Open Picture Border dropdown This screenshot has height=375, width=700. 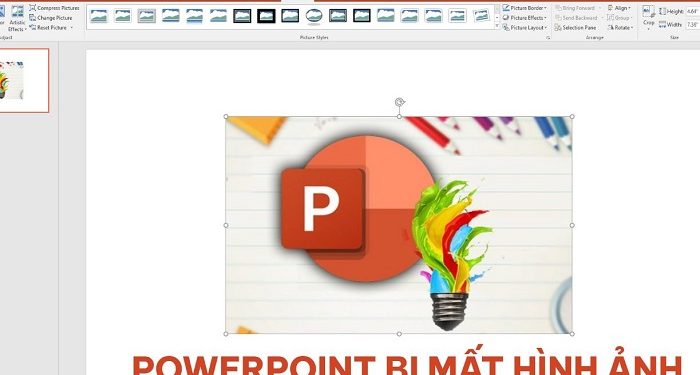(x=525, y=8)
